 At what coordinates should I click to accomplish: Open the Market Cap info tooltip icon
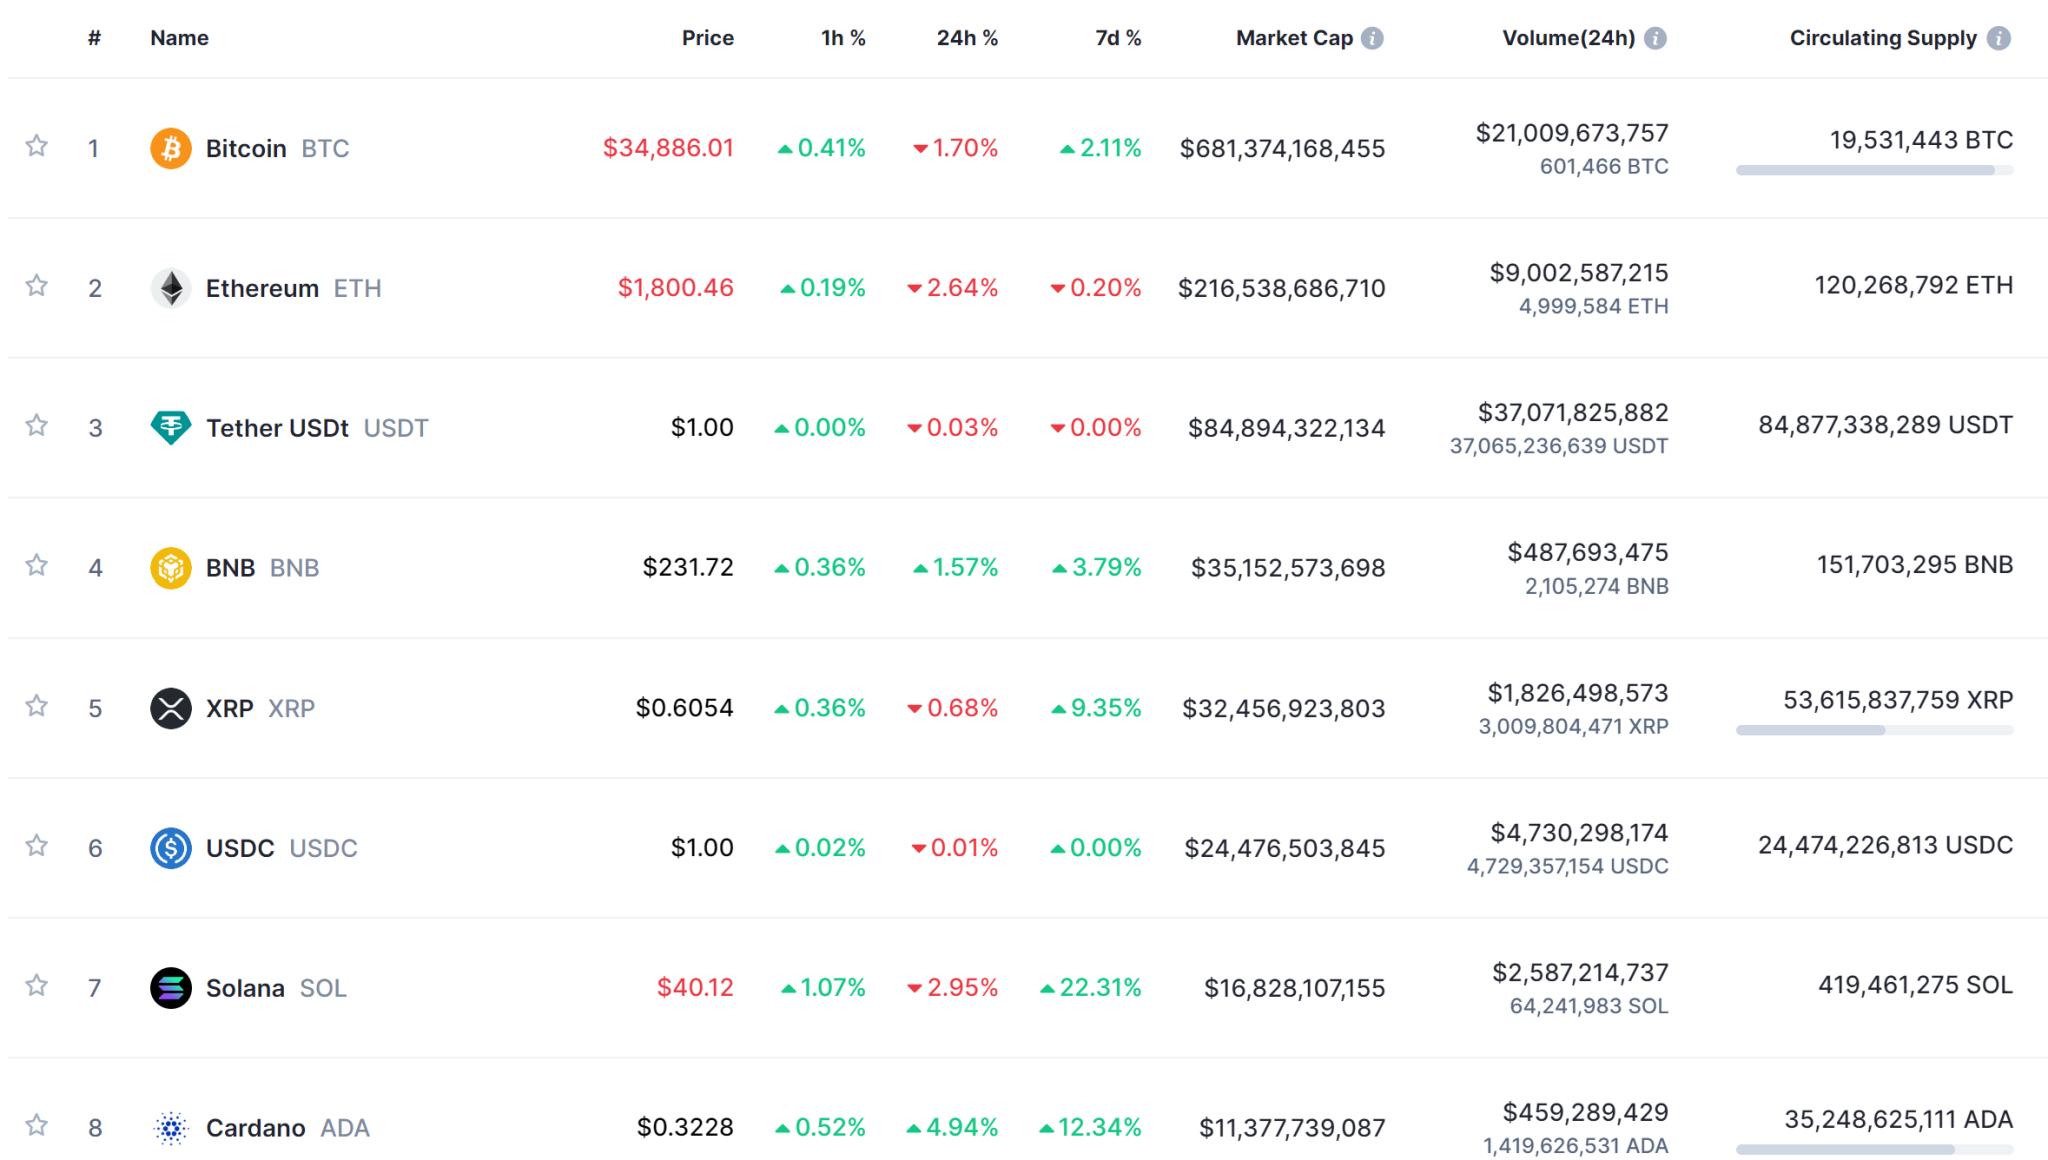(x=1373, y=38)
